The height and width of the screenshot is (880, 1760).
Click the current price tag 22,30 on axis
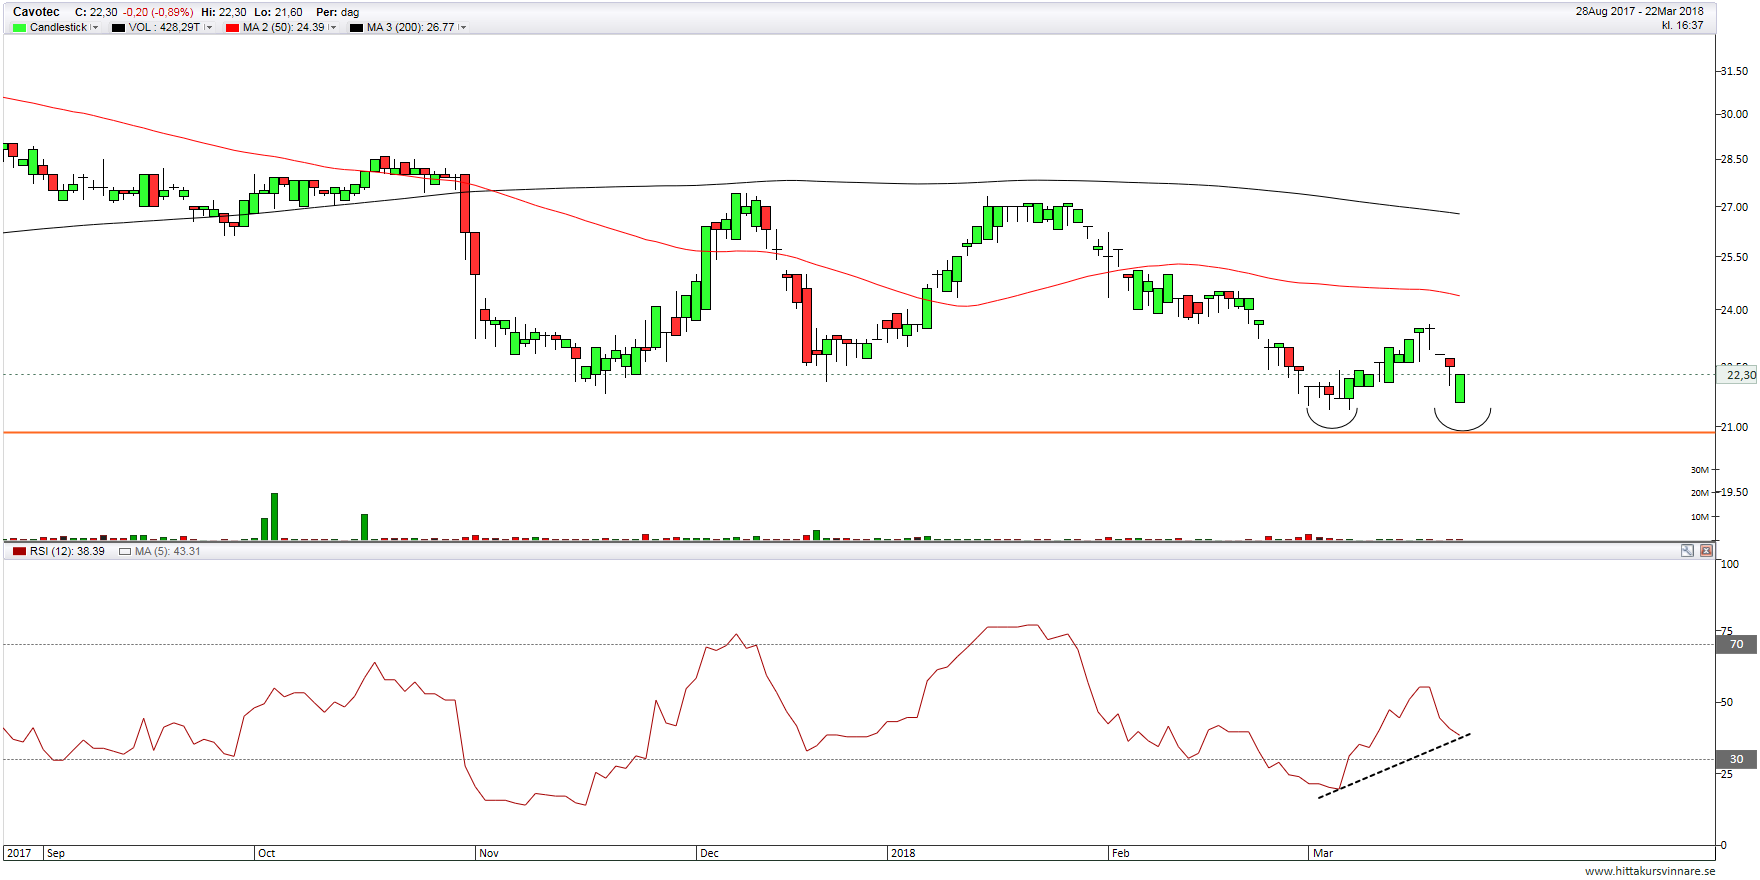click(x=1740, y=375)
